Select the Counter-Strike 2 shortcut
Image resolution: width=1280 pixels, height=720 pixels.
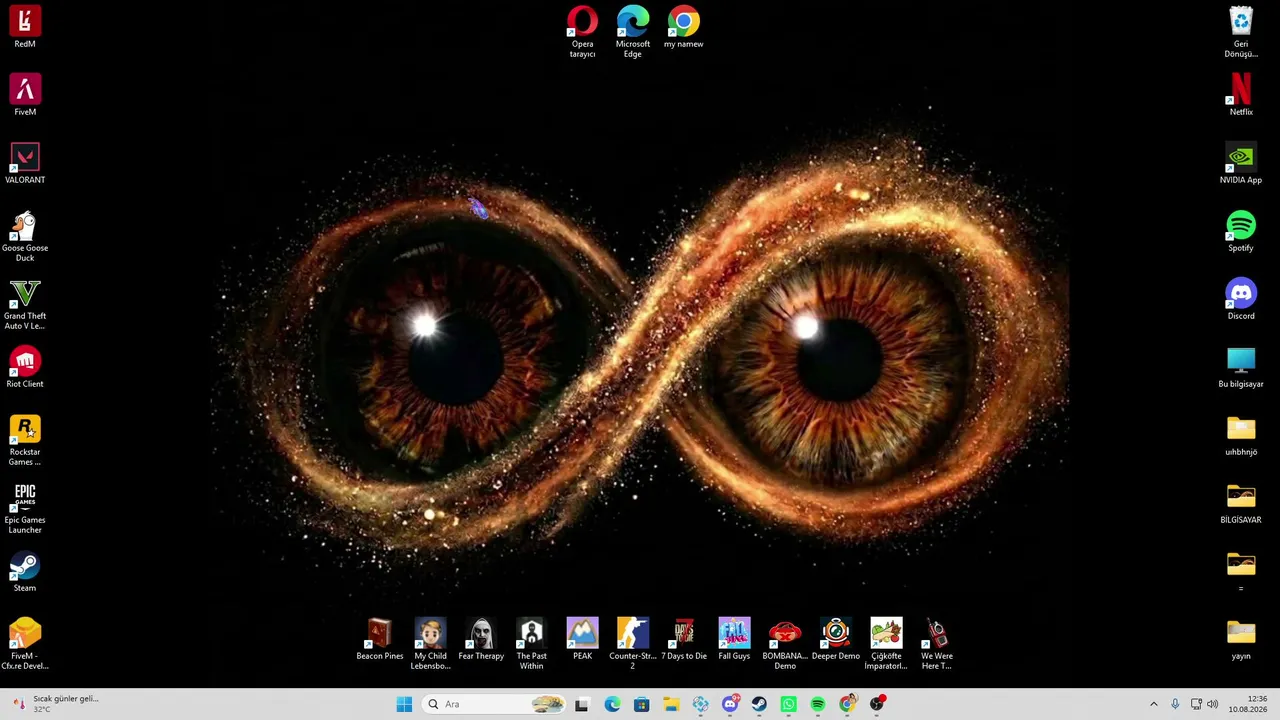coord(633,644)
